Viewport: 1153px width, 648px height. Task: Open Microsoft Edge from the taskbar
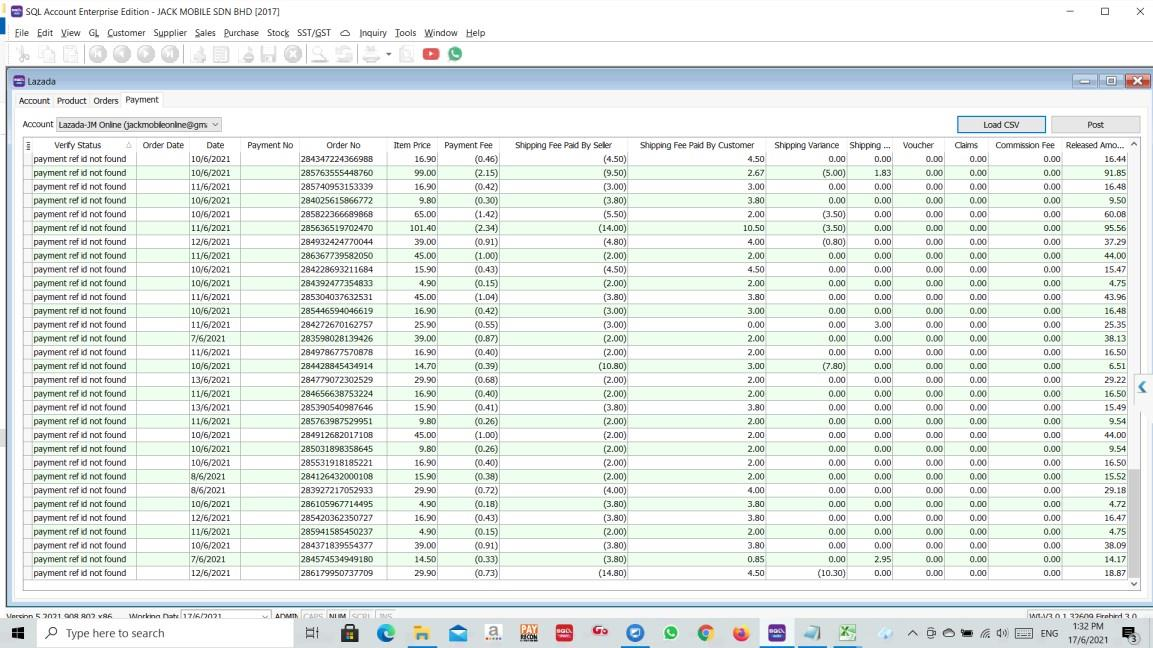click(x=386, y=633)
